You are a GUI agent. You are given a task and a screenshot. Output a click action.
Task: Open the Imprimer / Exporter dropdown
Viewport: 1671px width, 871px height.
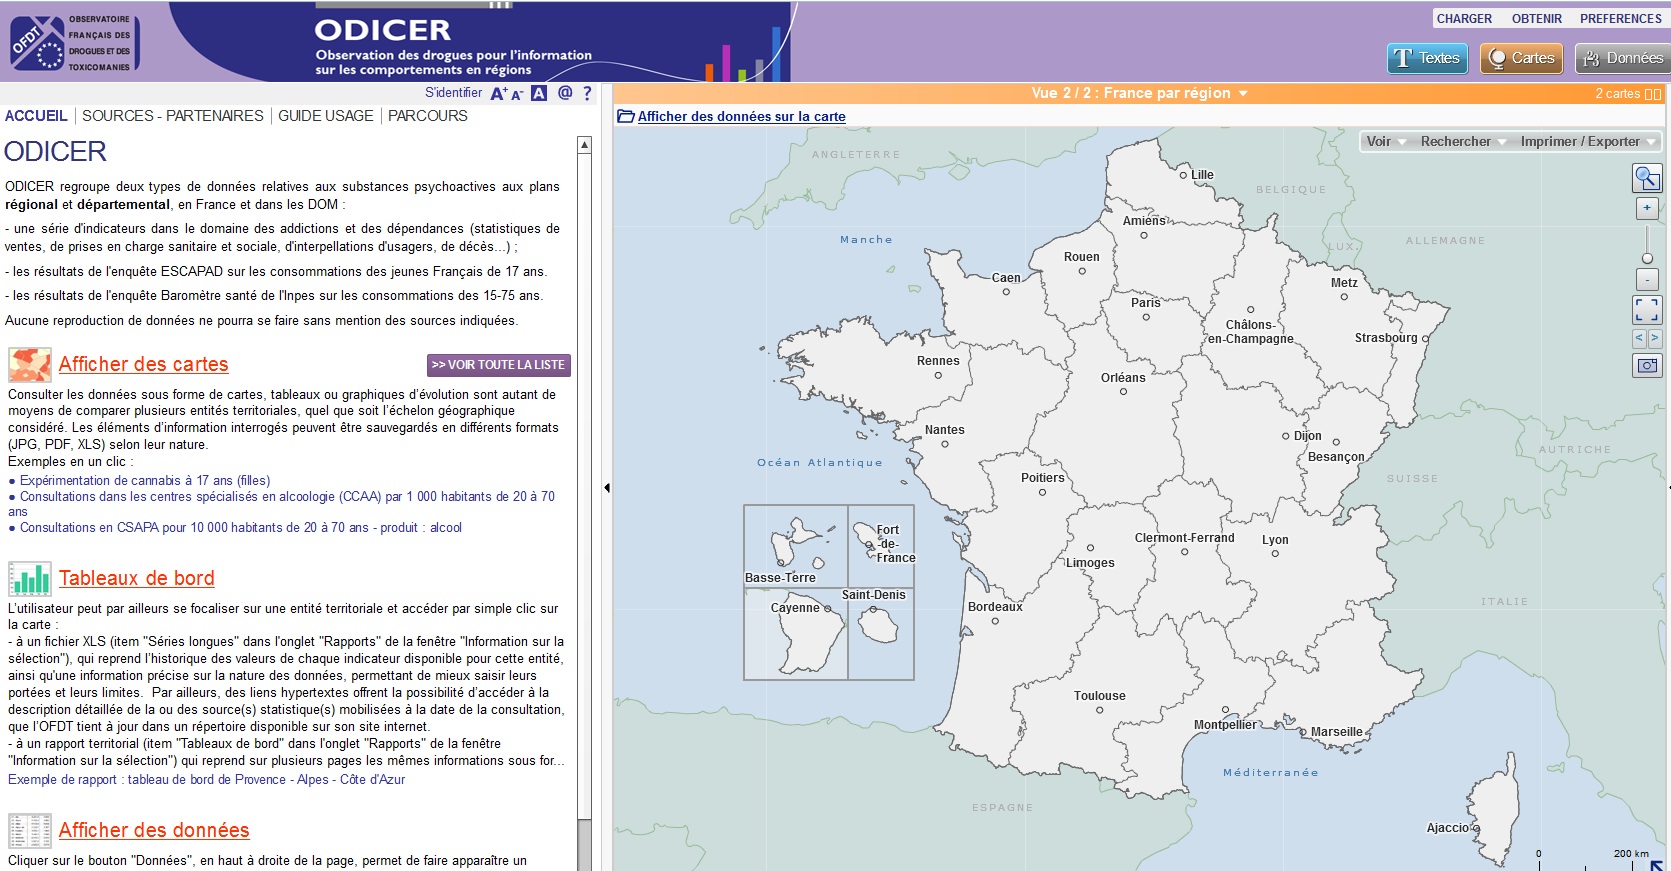(x=1587, y=141)
